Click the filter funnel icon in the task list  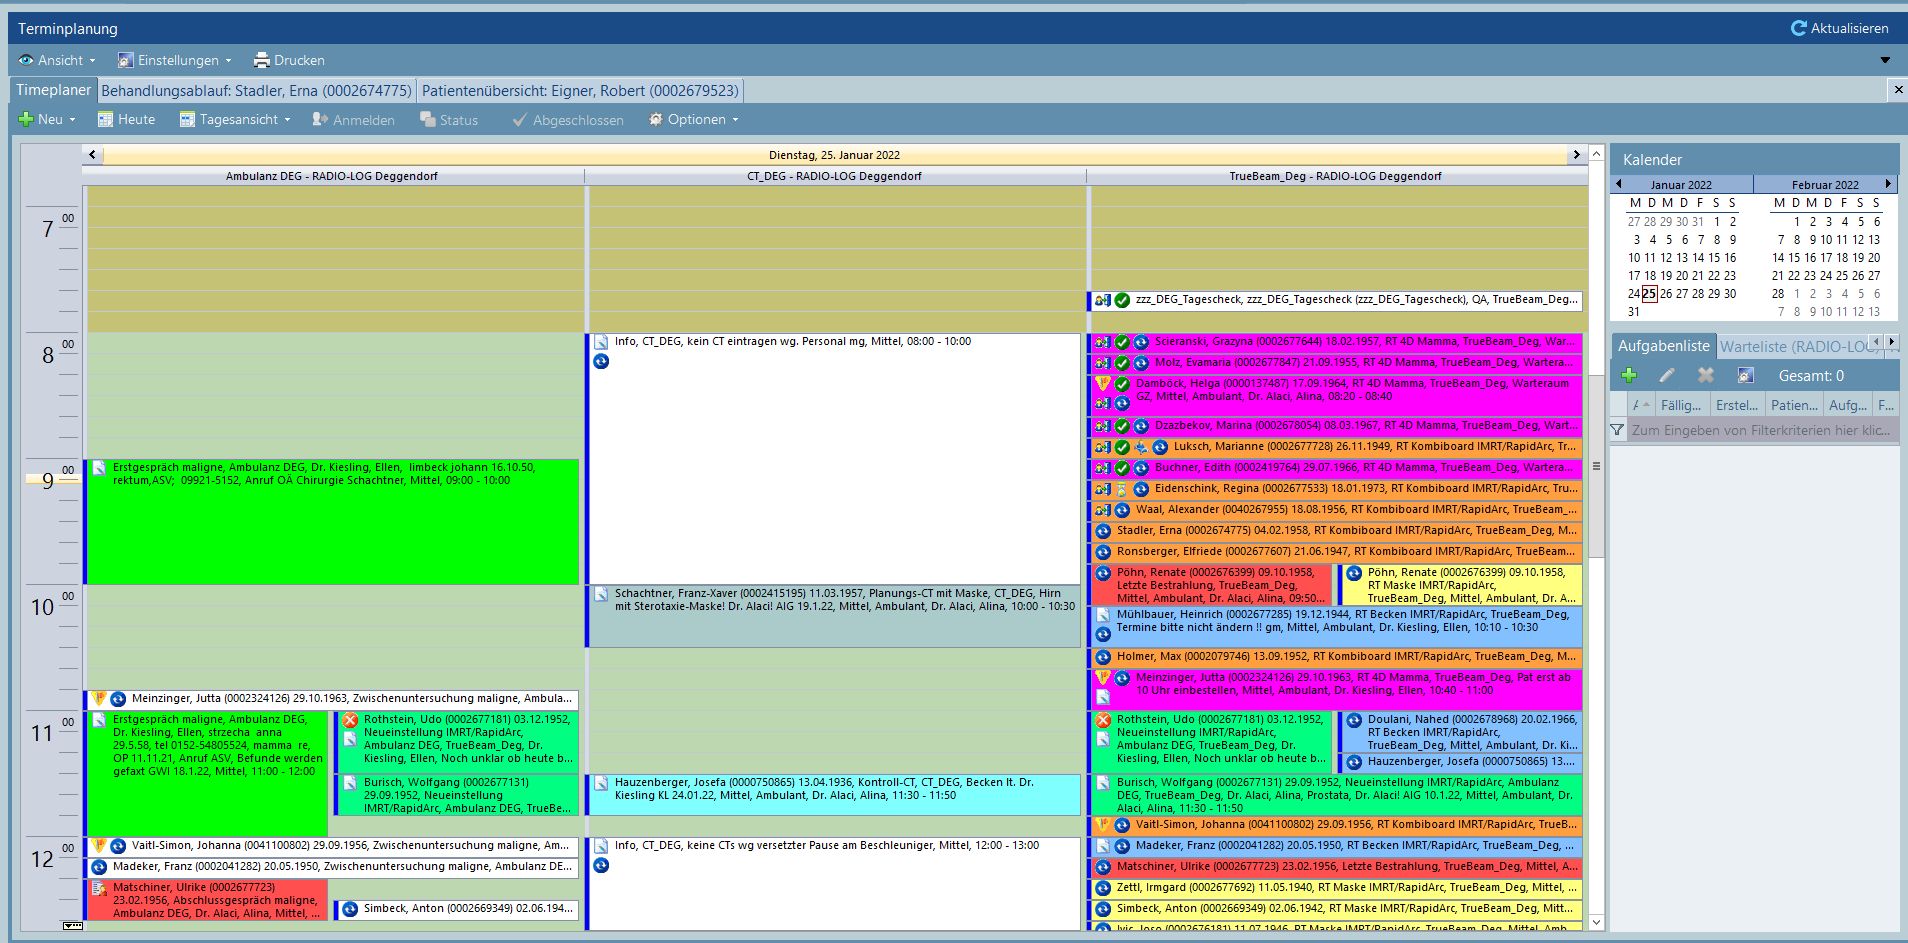click(x=1617, y=429)
